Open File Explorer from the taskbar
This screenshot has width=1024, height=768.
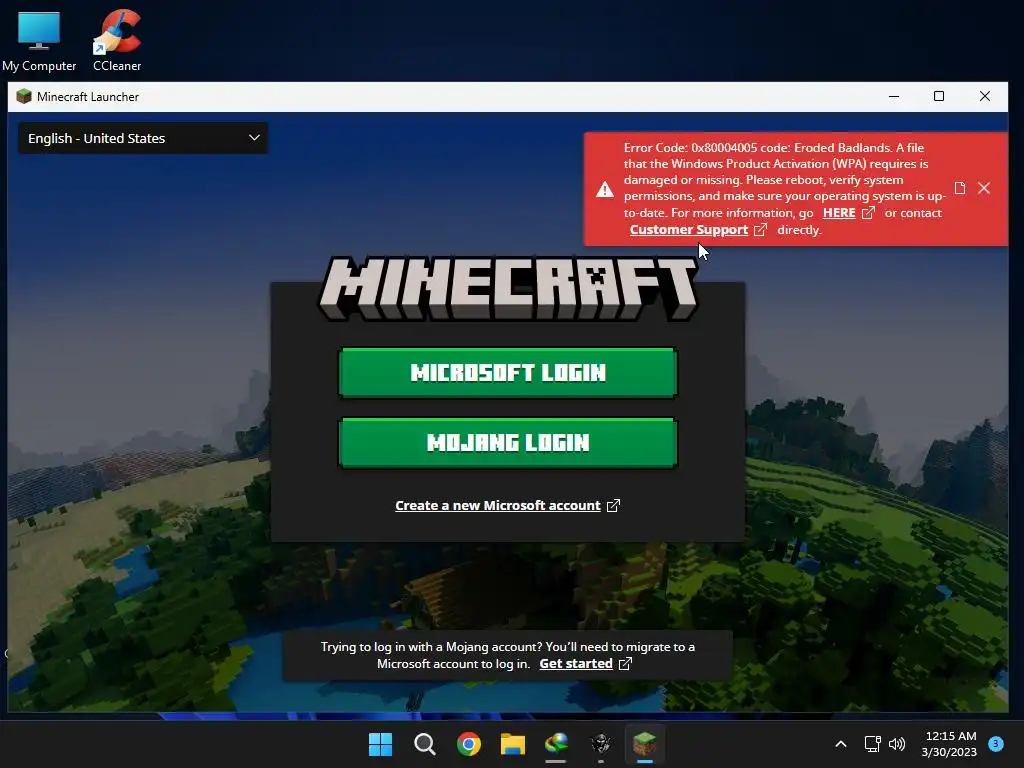(513, 744)
